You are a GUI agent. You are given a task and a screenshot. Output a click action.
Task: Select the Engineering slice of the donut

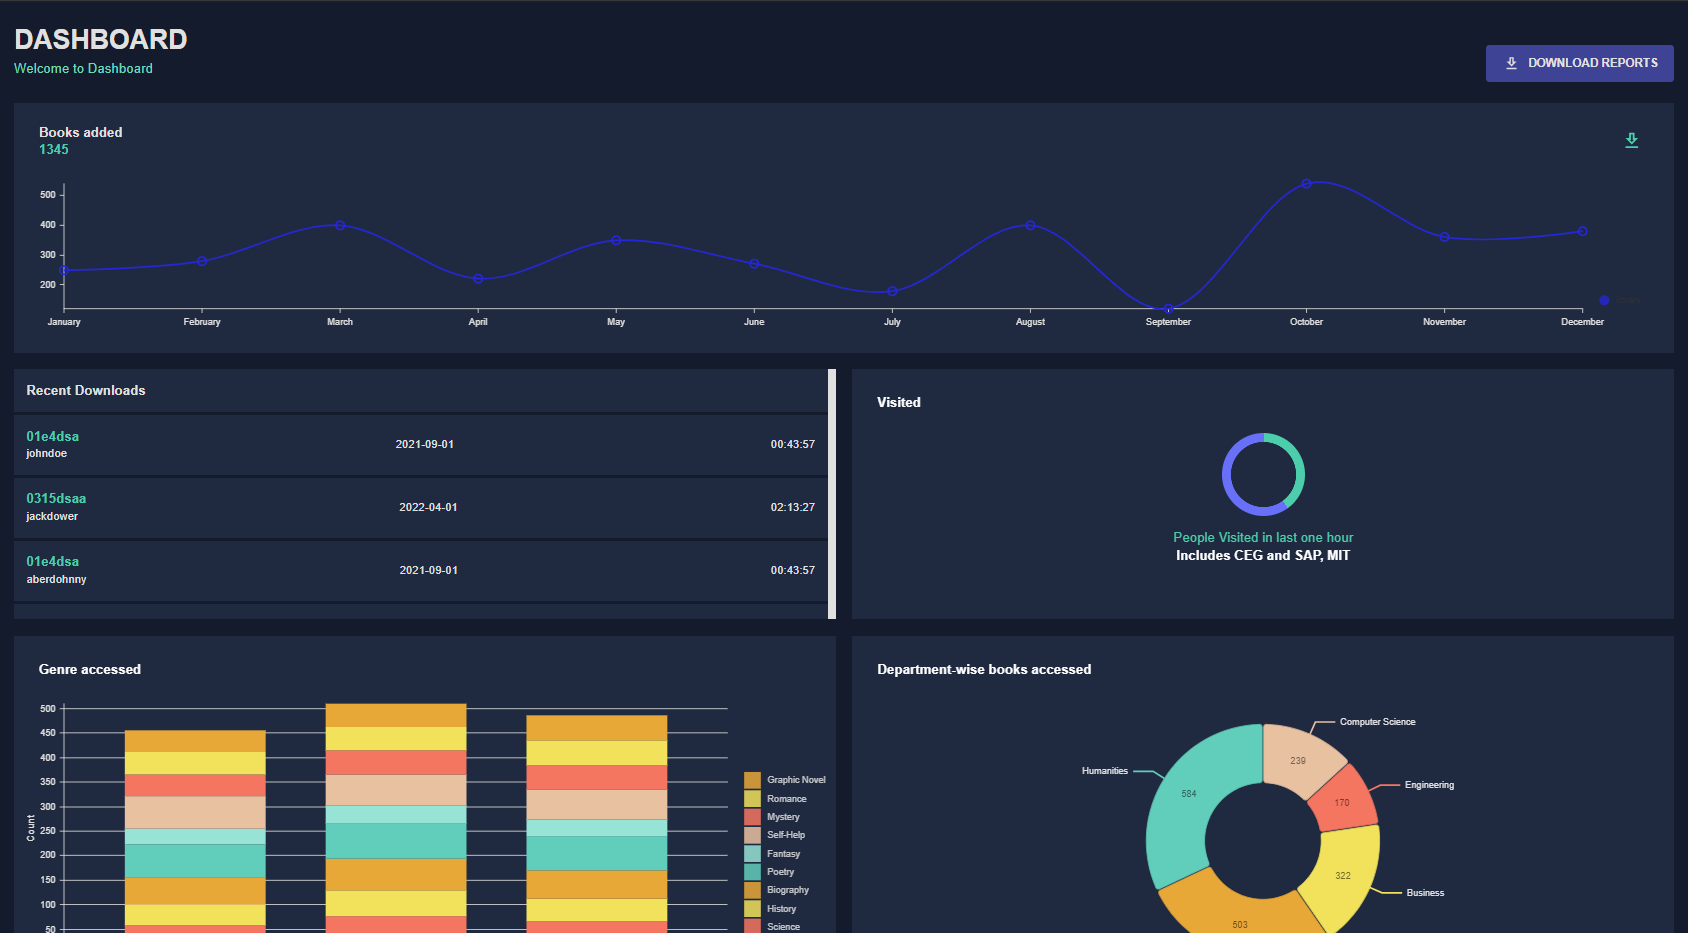pos(1343,802)
